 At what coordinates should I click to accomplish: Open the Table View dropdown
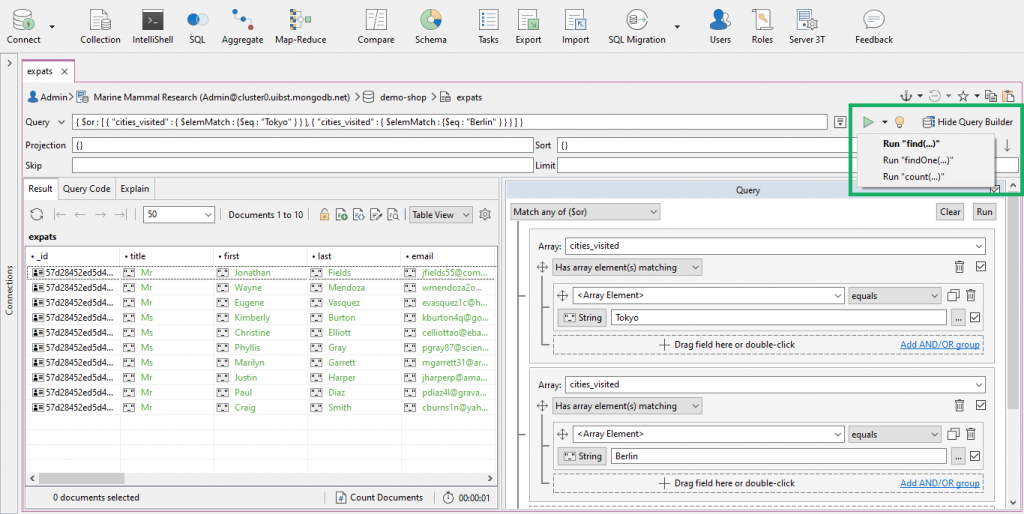click(x=440, y=214)
